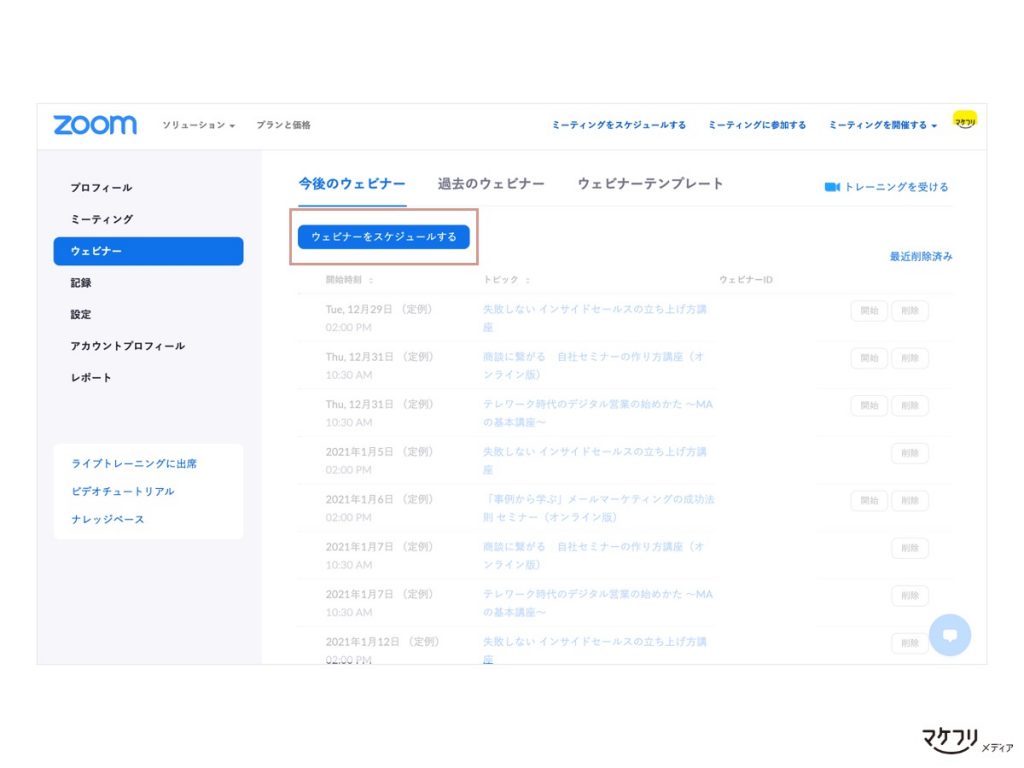Open 記録 in the sidebar
1024x768 pixels.
[81, 283]
